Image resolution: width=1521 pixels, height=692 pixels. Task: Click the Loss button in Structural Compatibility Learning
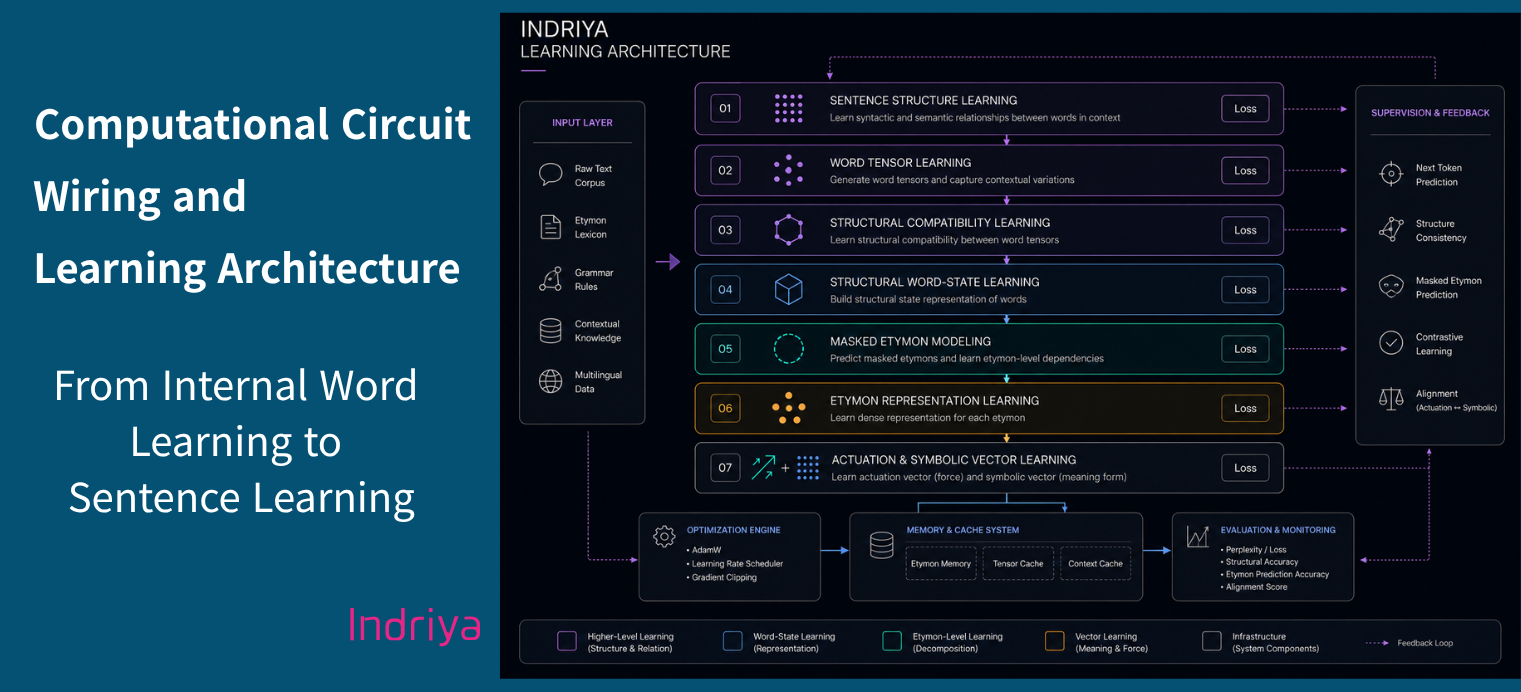point(1245,230)
